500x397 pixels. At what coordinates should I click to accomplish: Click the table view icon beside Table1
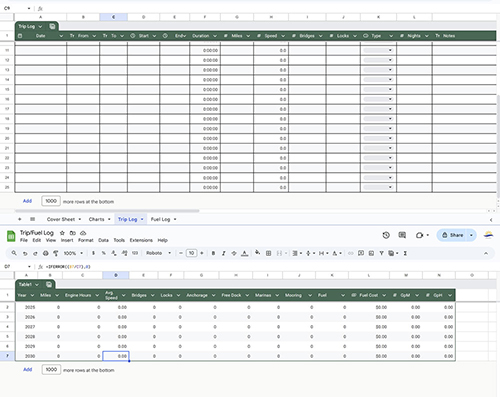[x=49, y=284]
